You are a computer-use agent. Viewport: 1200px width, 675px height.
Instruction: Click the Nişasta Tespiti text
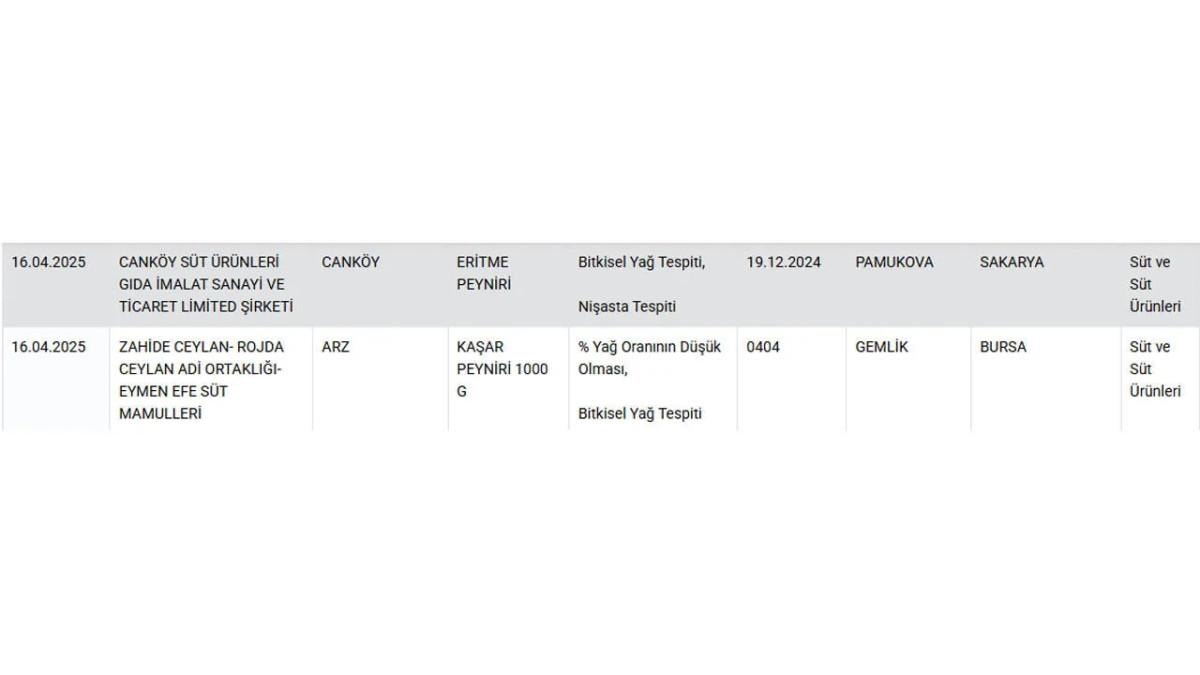(x=627, y=307)
